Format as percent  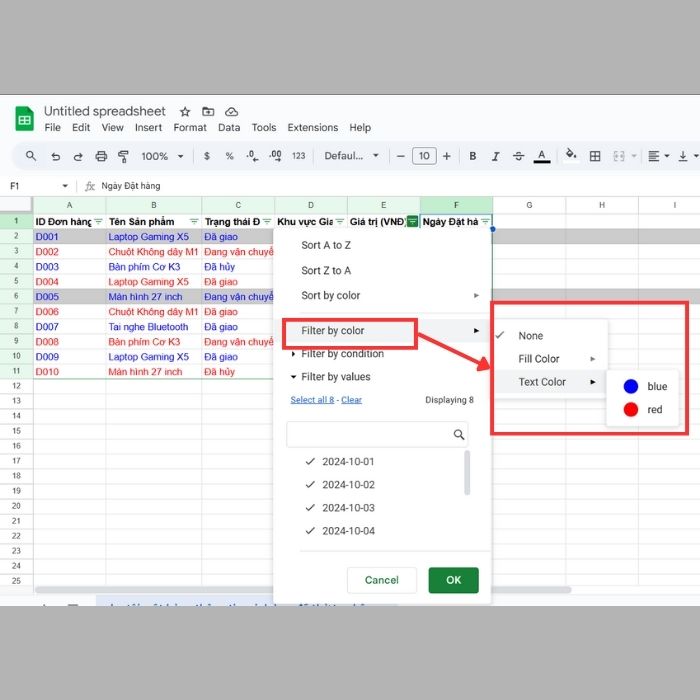[x=229, y=156]
